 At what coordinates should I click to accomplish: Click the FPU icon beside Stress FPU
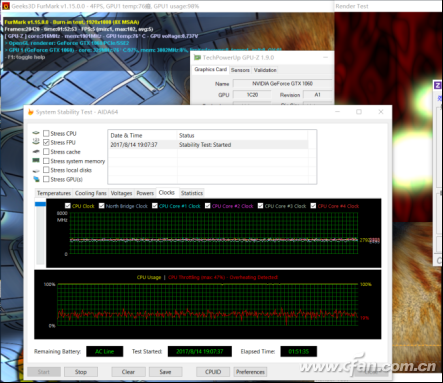coord(36,142)
